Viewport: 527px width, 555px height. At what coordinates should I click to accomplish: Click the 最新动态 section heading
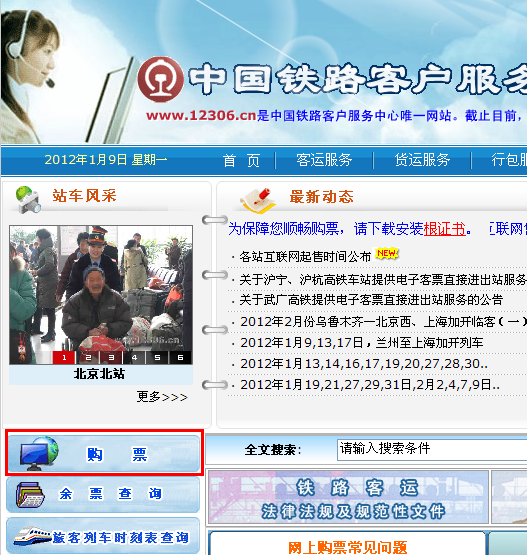click(x=321, y=196)
